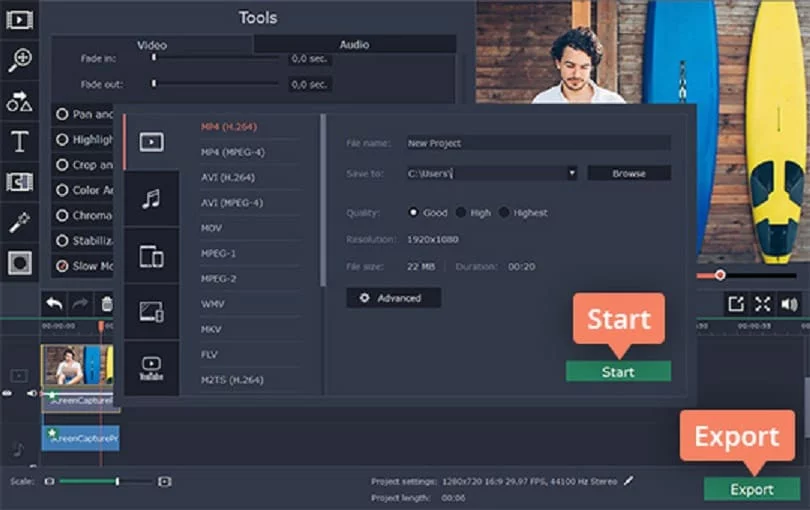Select MP4 (H.264) format
This screenshot has width=810, height=510.
click(229, 127)
